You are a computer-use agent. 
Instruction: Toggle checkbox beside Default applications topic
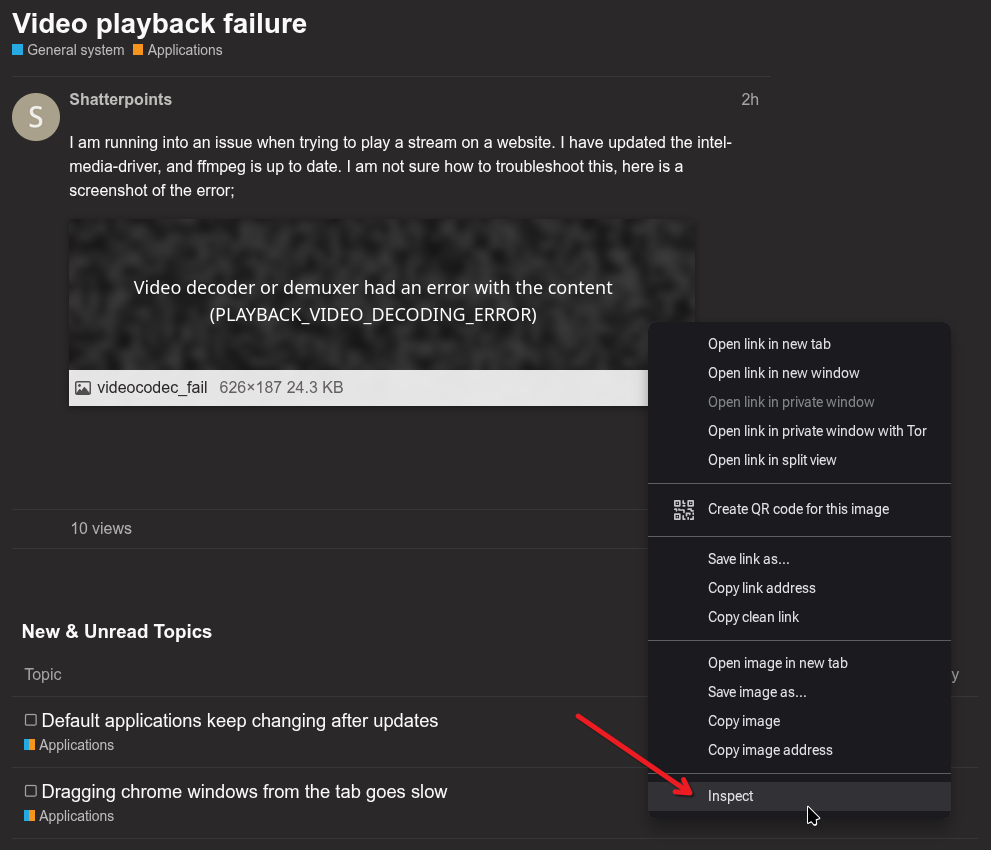pyautogui.click(x=31, y=720)
